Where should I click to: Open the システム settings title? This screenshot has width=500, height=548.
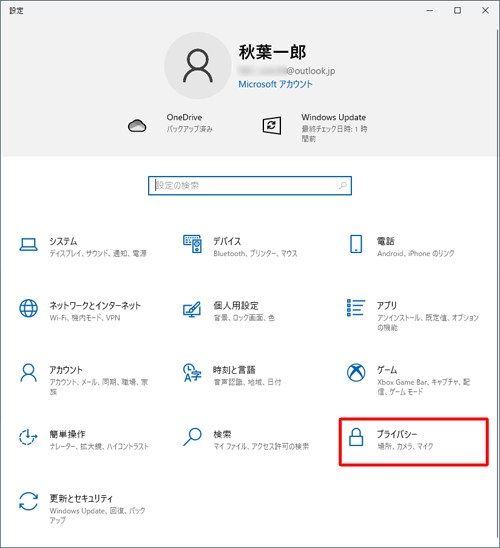coord(63,241)
